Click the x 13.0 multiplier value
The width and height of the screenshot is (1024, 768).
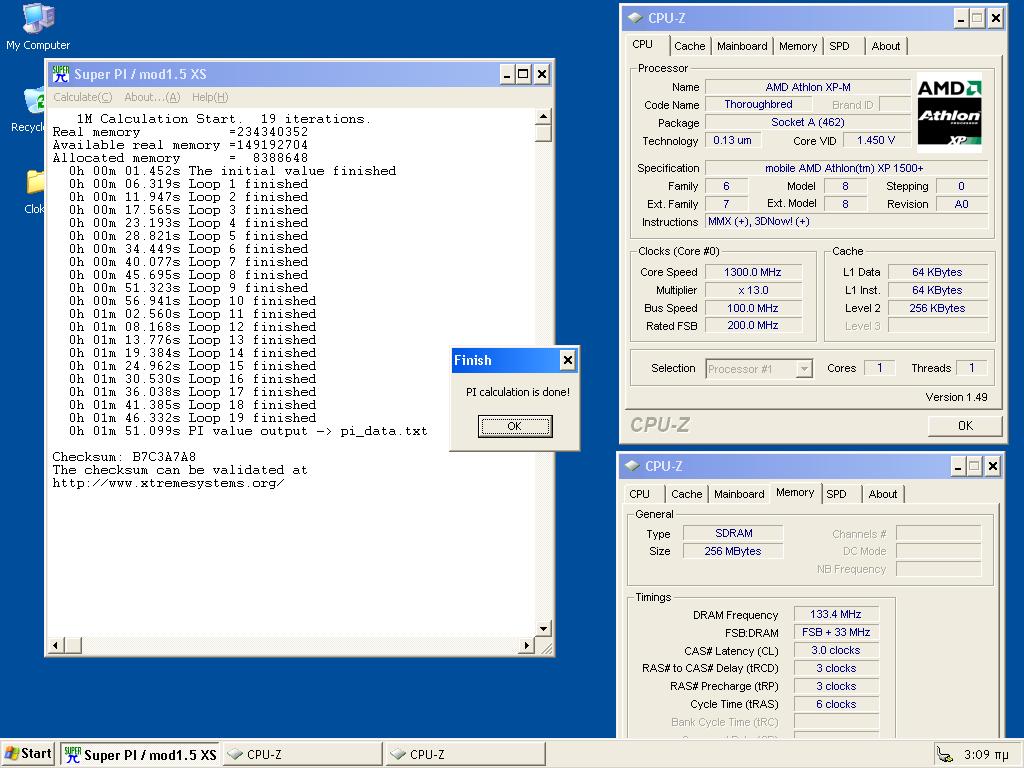[x=752, y=290]
